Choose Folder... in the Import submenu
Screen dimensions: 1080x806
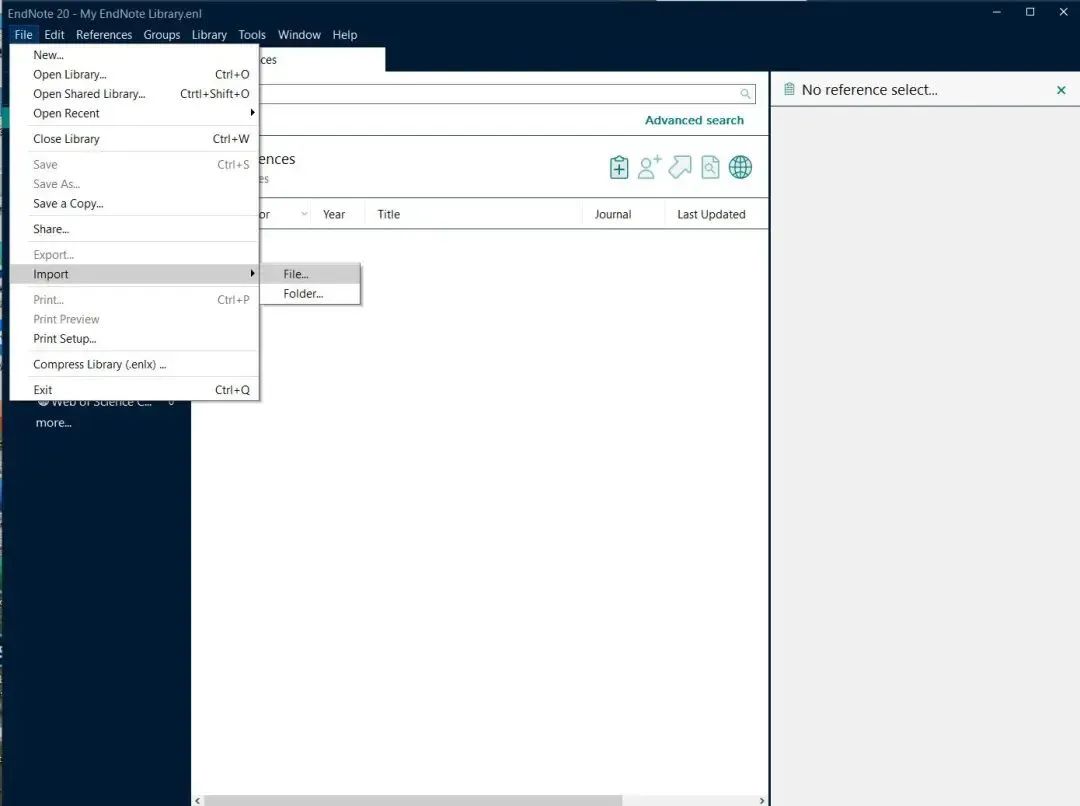tap(311, 293)
